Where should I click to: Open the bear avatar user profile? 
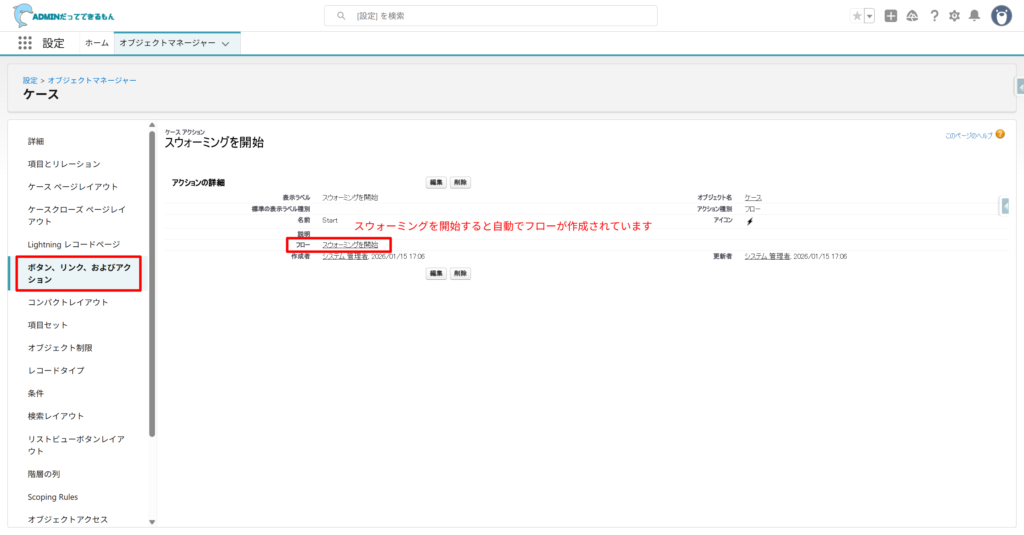click(1001, 16)
